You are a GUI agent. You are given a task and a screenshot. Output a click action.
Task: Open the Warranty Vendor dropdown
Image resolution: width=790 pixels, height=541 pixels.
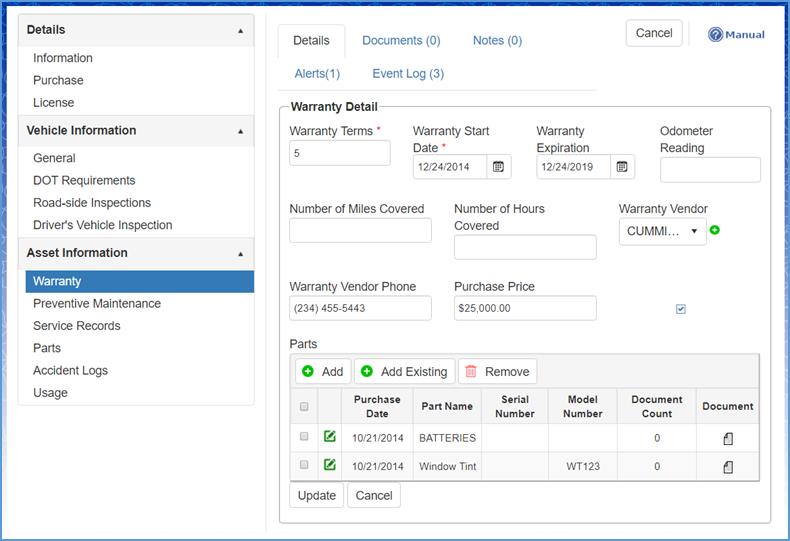[x=662, y=232]
